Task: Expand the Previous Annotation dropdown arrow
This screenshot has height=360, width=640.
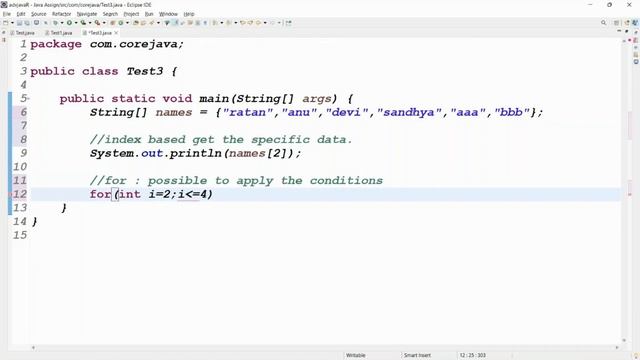Action: click(x=236, y=23)
